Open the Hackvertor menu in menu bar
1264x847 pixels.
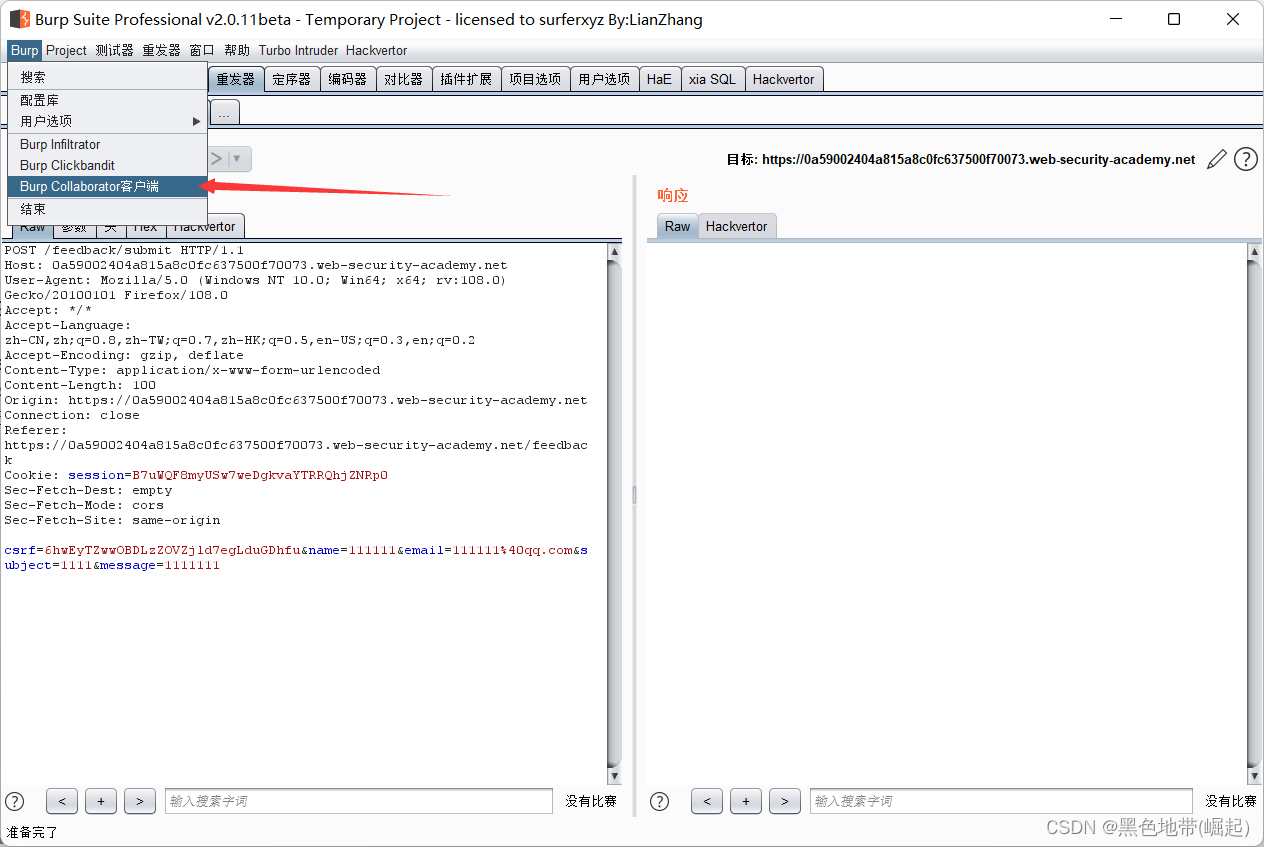click(x=376, y=50)
